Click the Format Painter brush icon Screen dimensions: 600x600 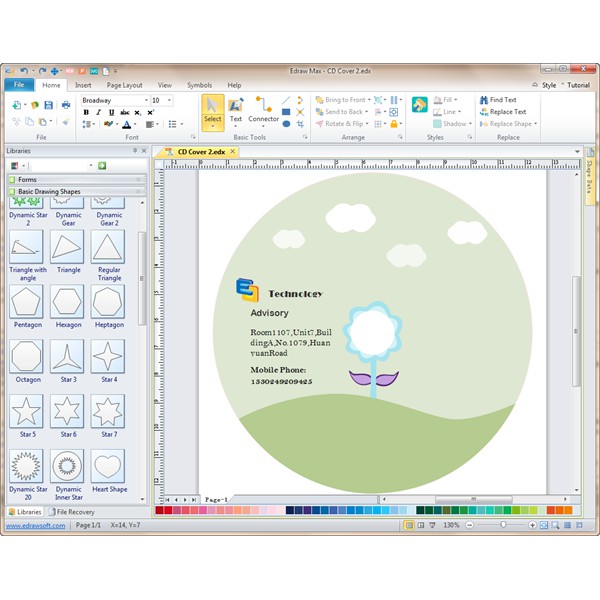pos(66,122)
